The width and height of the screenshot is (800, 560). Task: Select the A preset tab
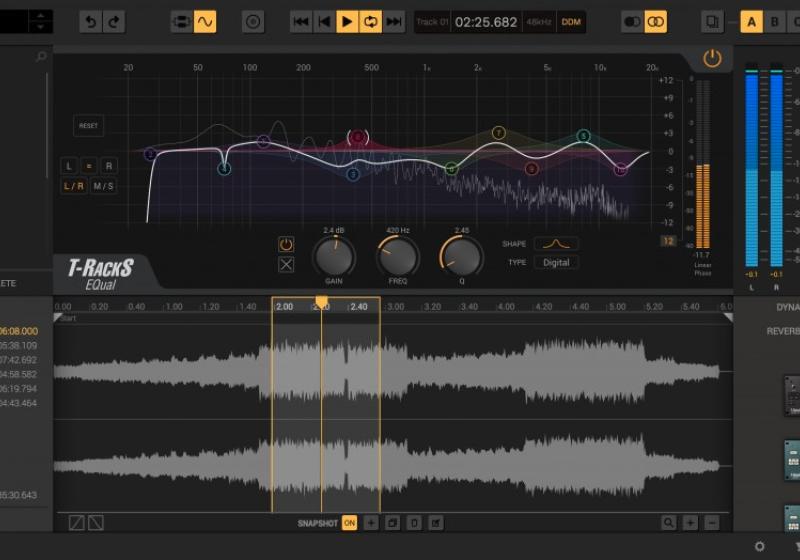click(x=751, y=21)
